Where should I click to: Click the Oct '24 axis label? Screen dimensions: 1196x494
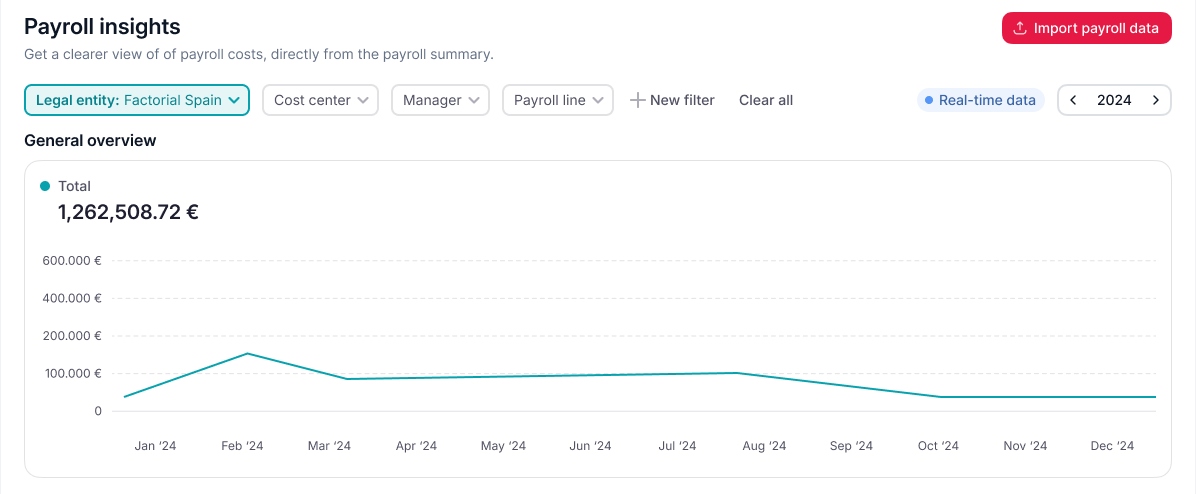click(938, 446)
